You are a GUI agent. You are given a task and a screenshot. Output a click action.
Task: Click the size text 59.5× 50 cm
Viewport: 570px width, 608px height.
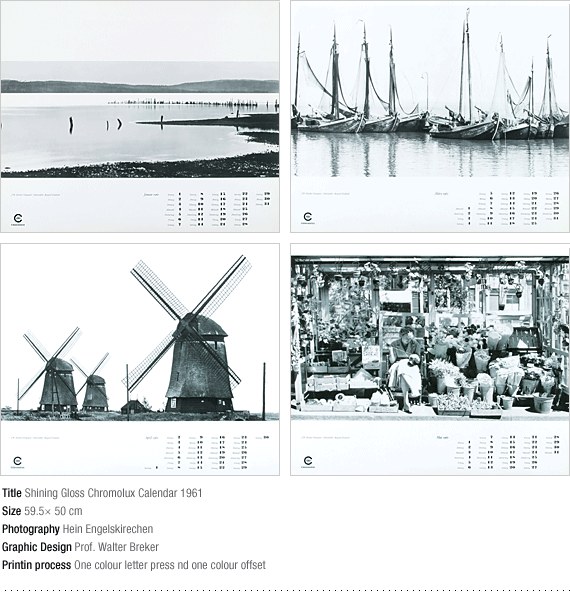tap(53, 511)
